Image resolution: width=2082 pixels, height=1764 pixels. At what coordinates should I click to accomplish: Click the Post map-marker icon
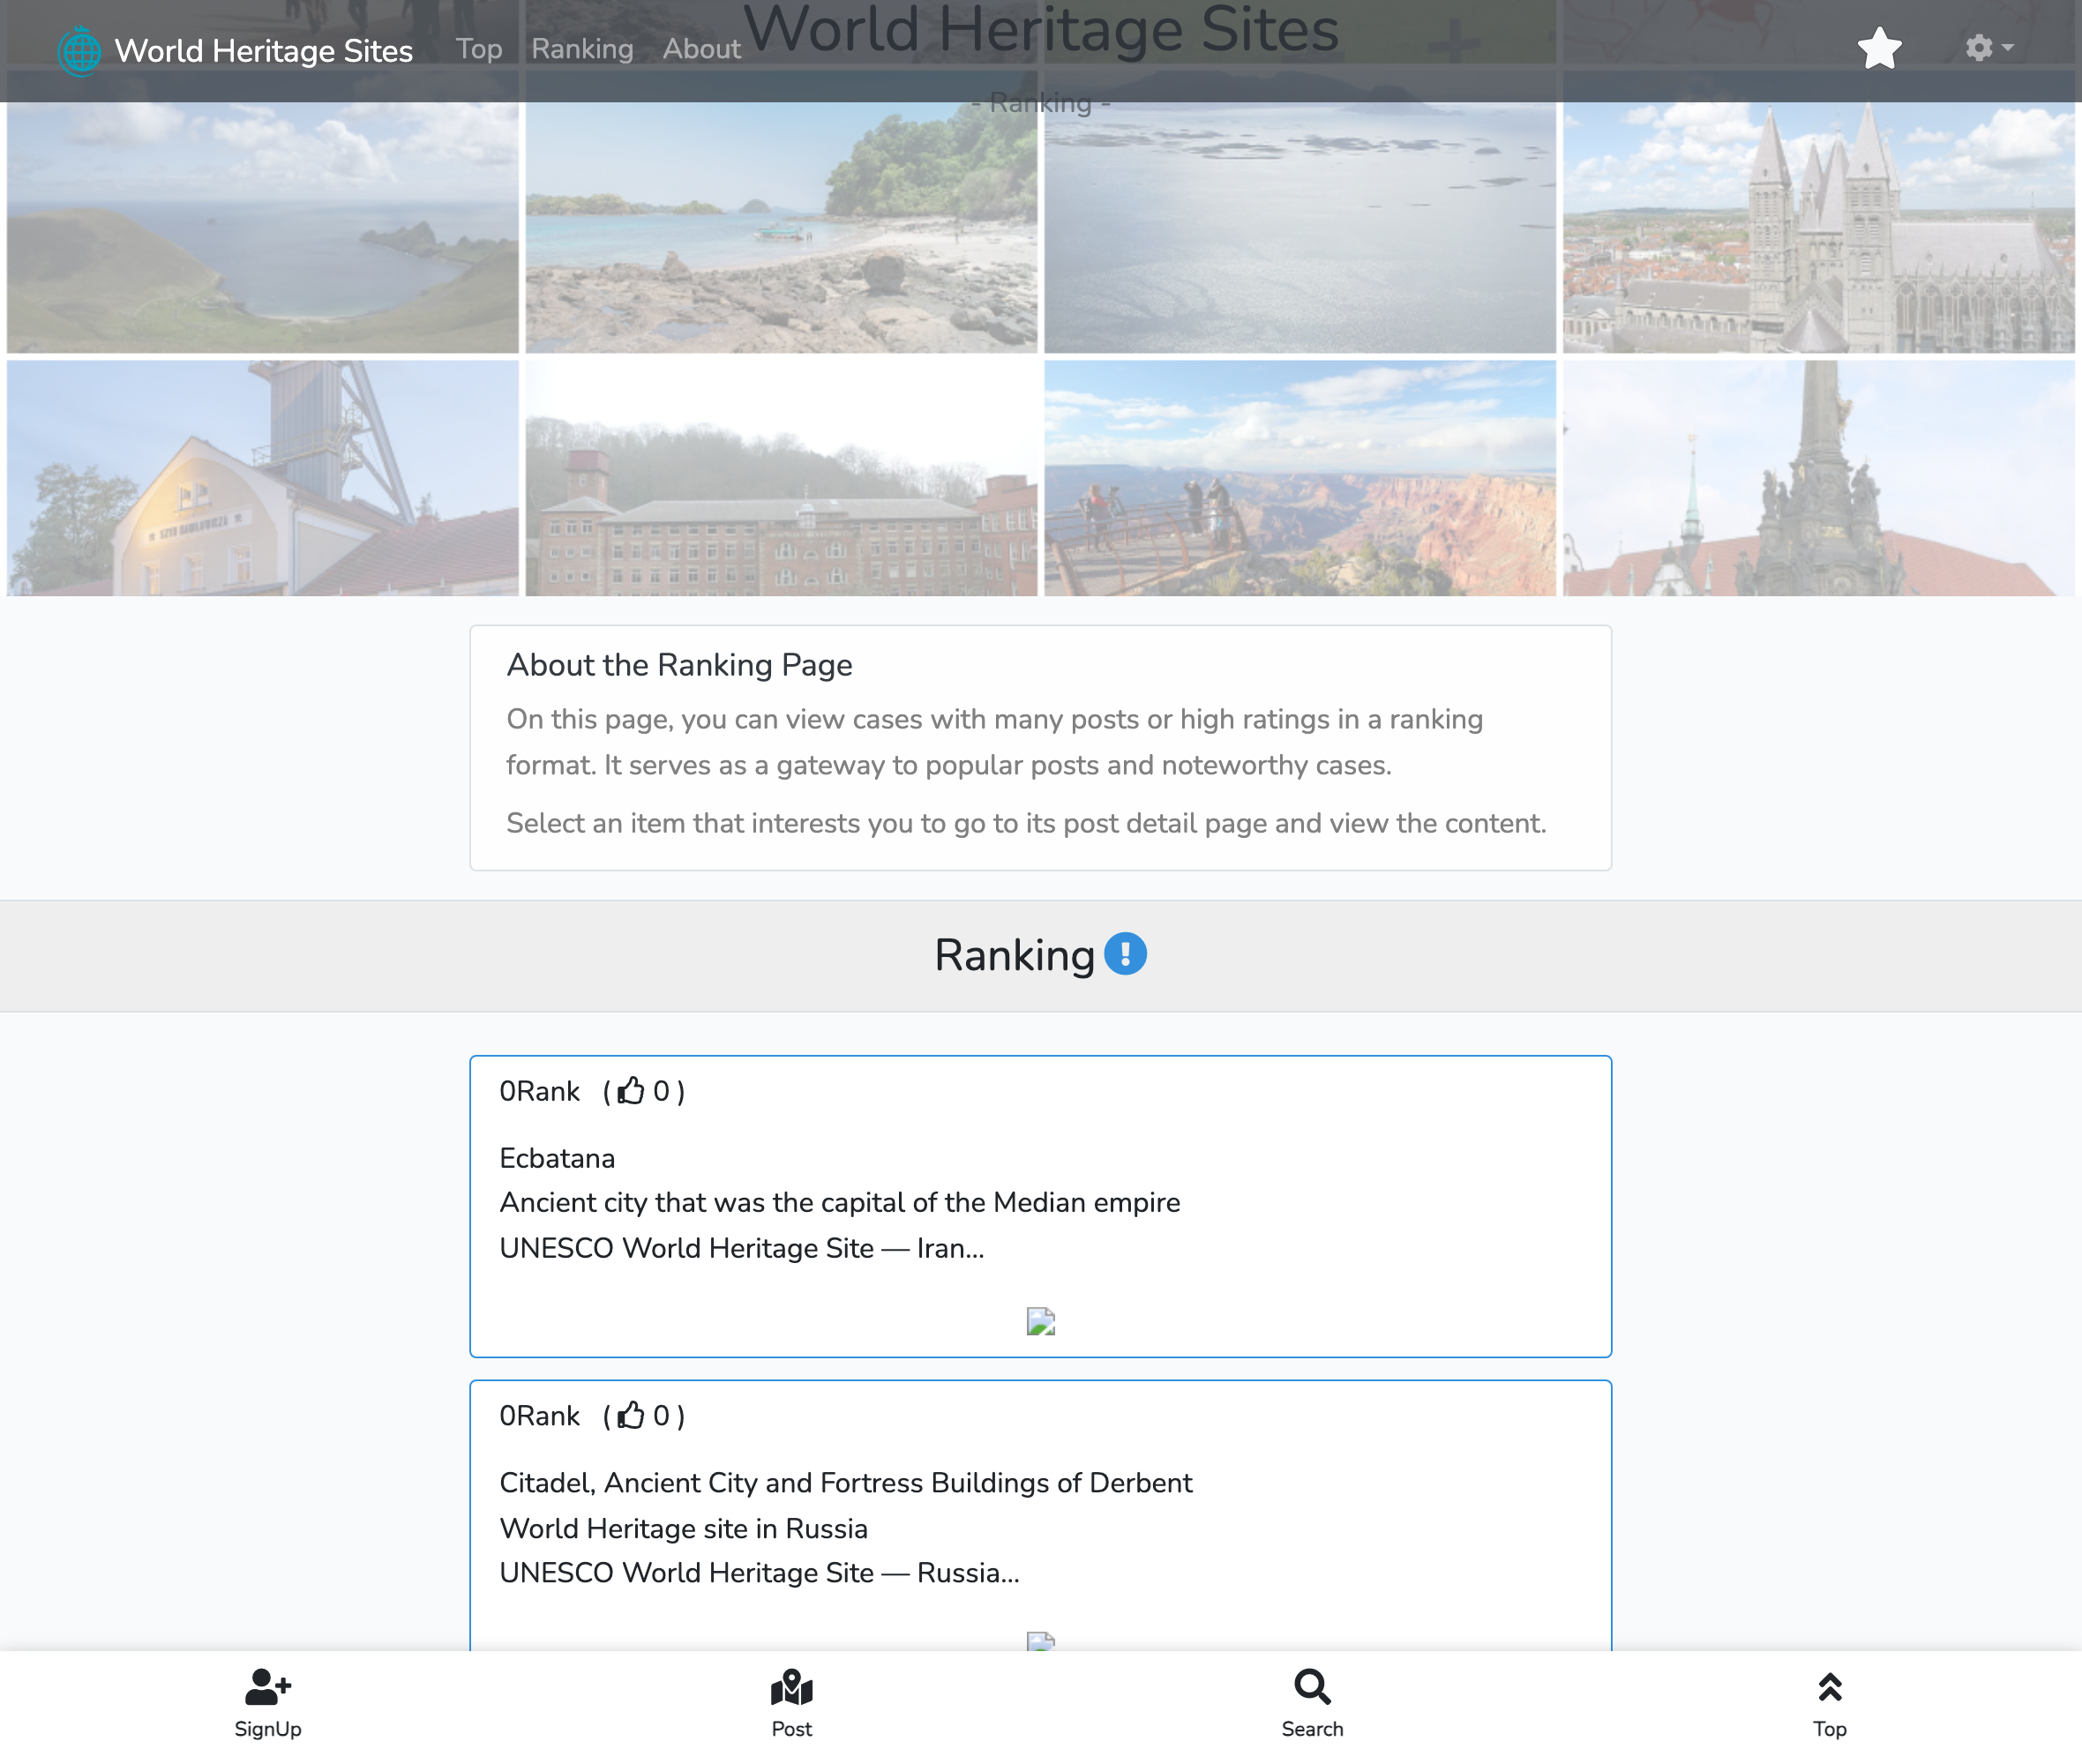(792, 1687)
